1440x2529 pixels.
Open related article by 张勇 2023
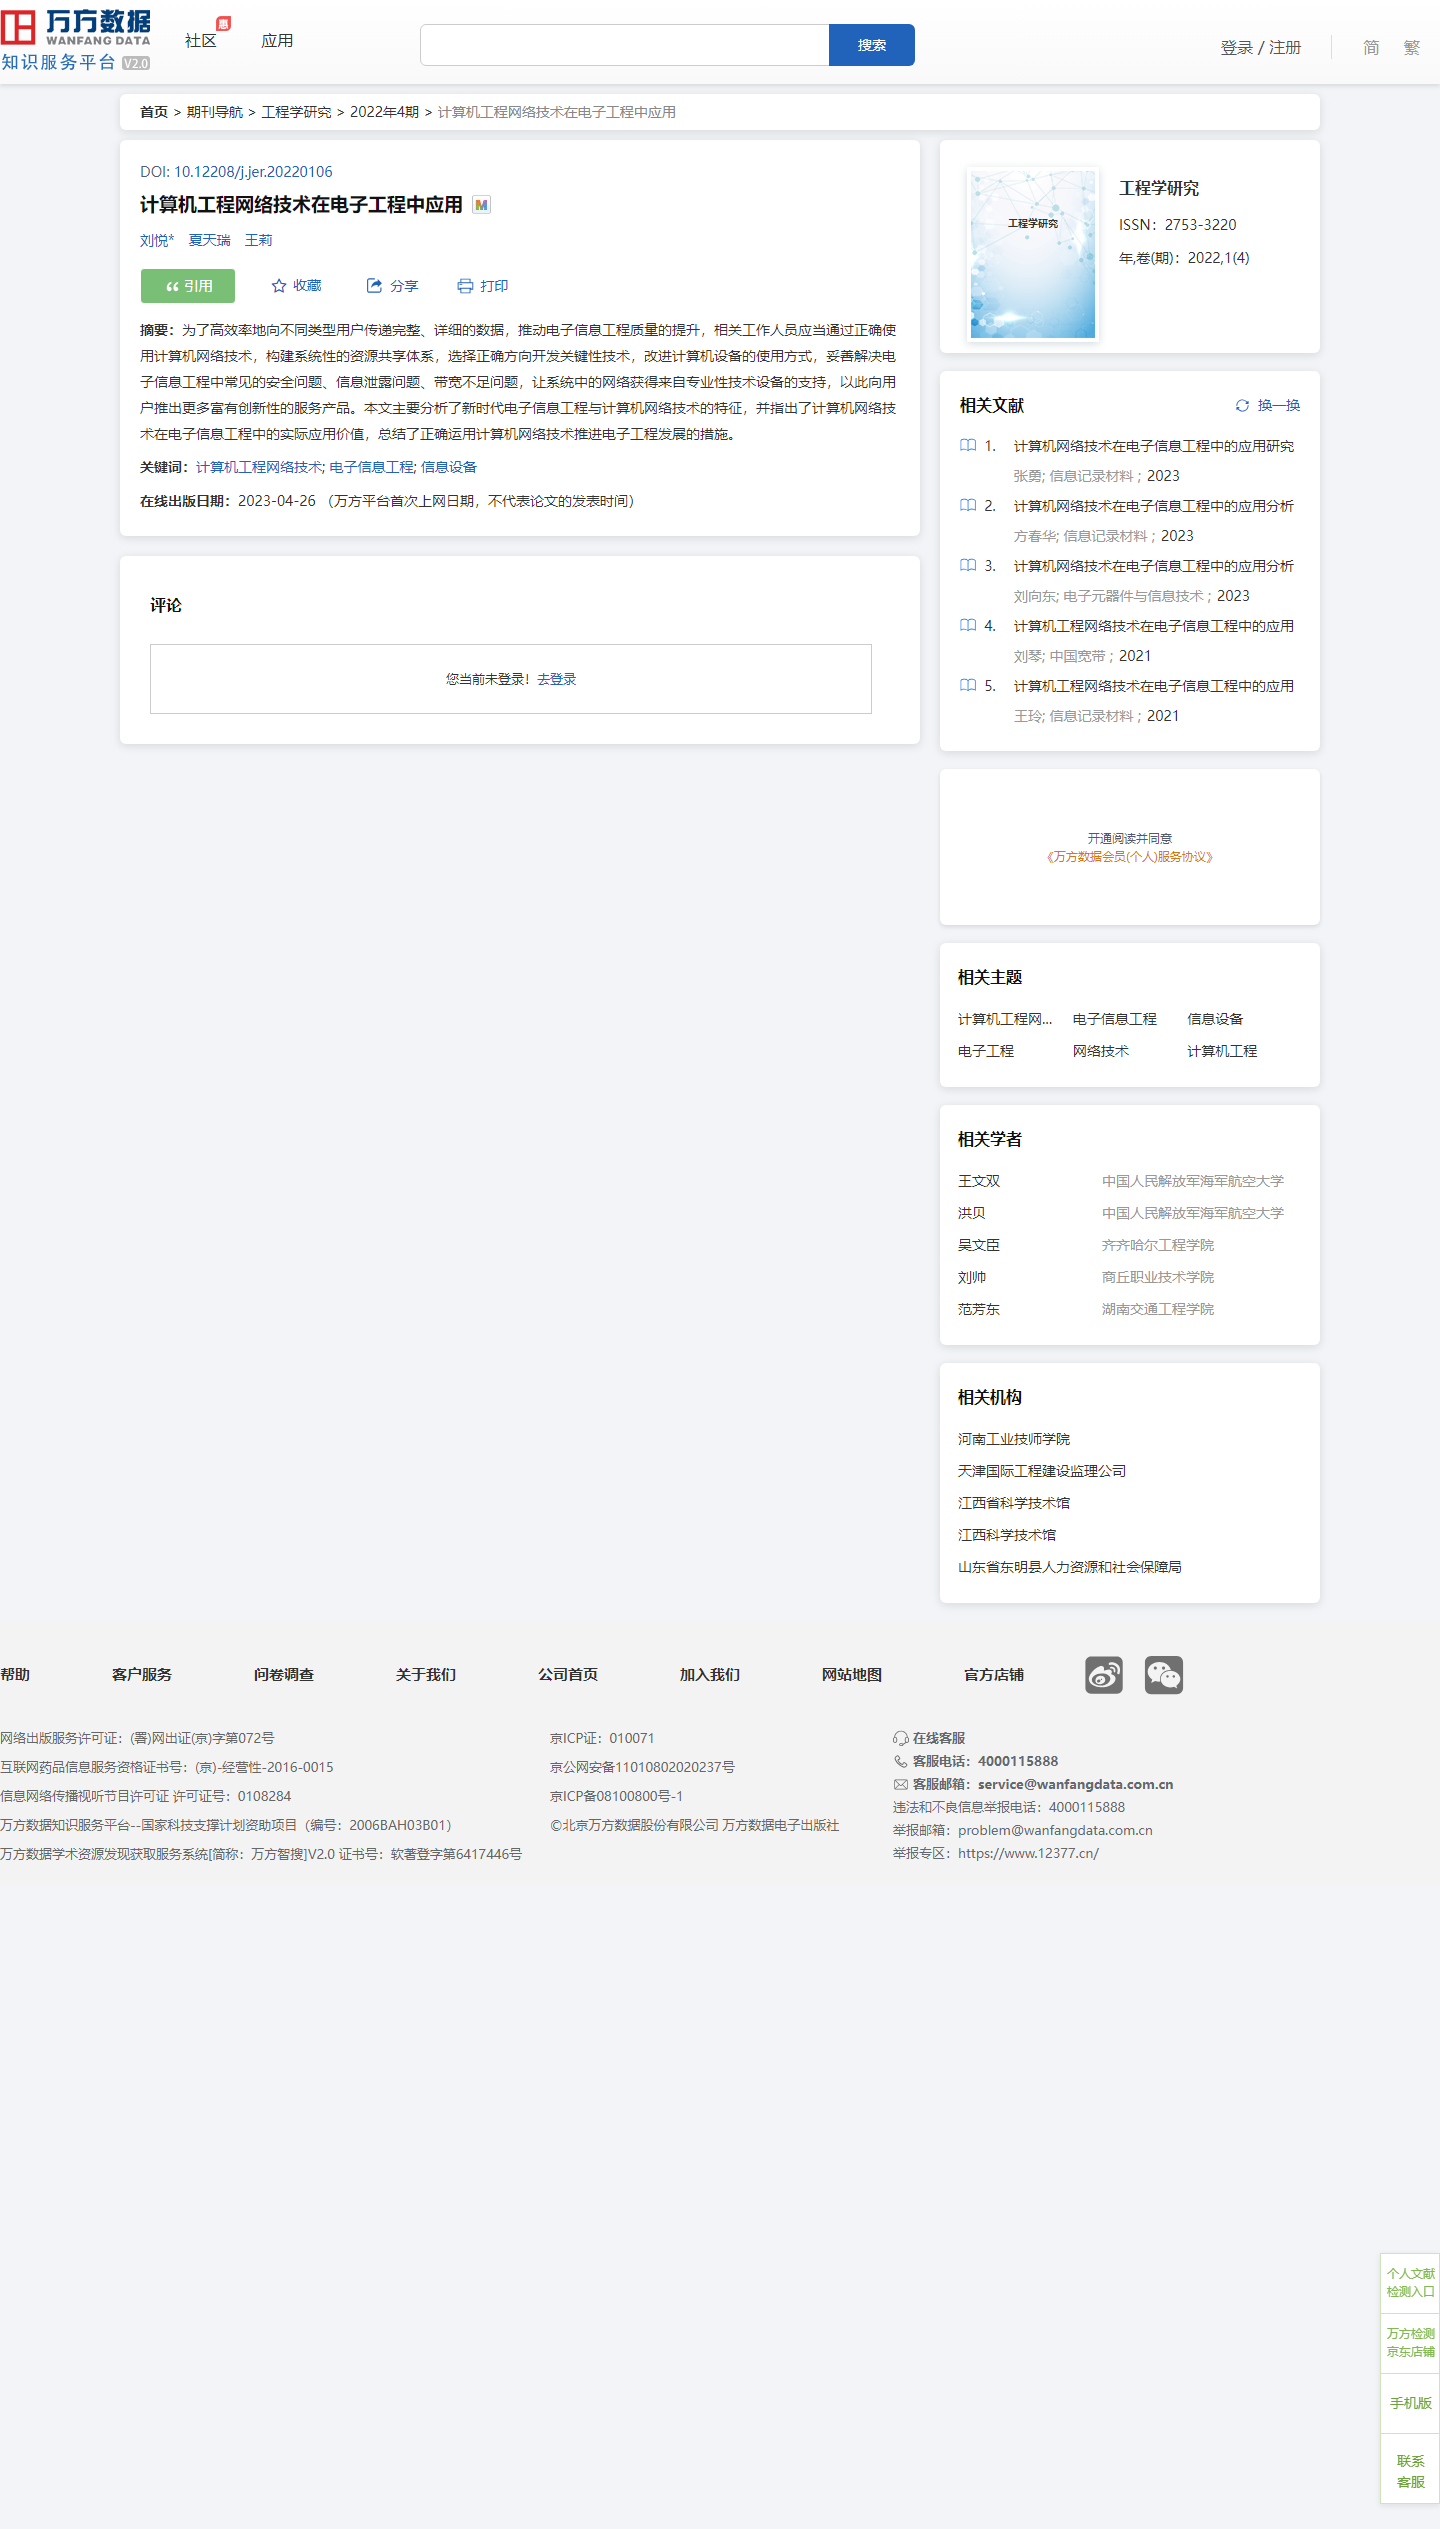pyautogui.click(x=1154, y=446)
